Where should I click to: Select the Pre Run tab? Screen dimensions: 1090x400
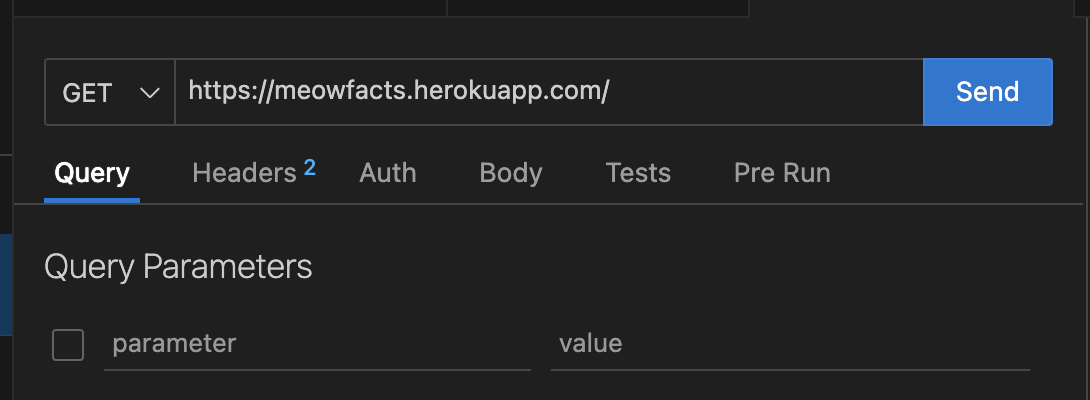pos(782,173)
